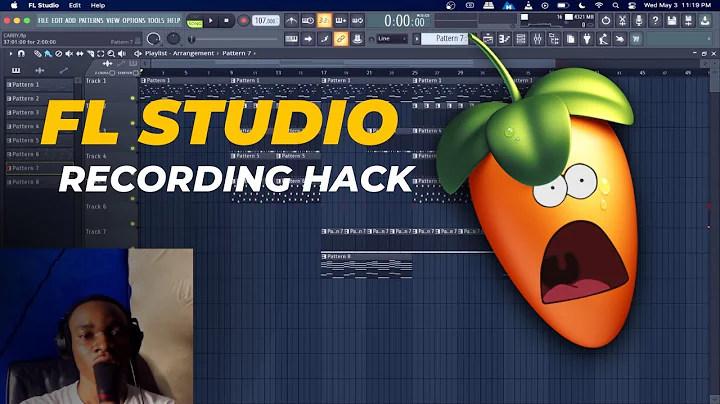Click the Play transport button

pos(211,21)
